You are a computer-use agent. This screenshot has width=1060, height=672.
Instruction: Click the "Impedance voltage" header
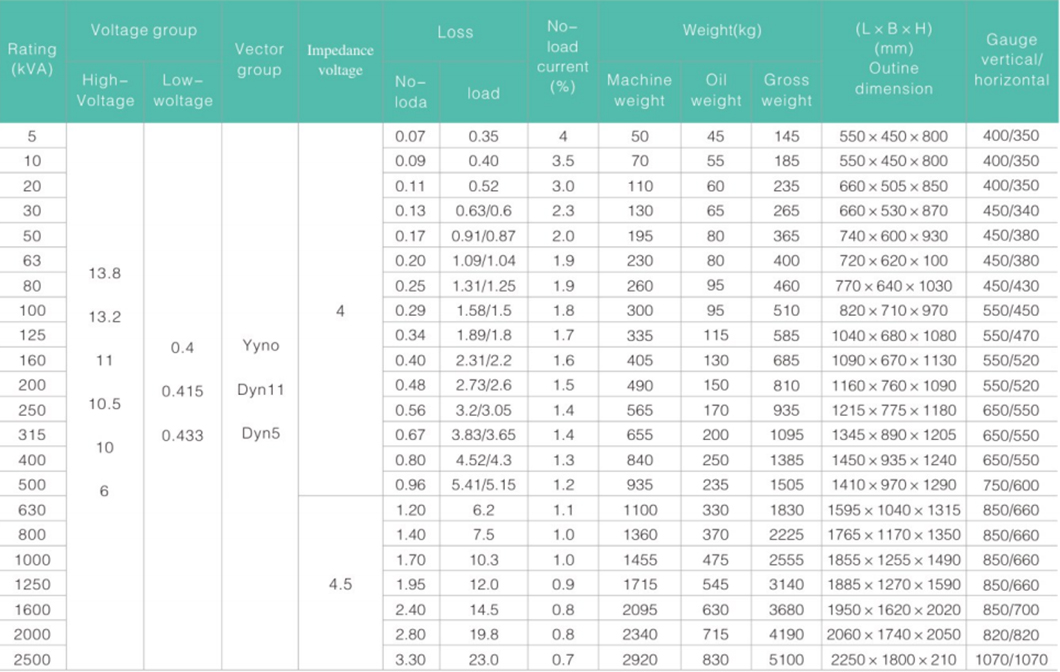tap(340, 60)
